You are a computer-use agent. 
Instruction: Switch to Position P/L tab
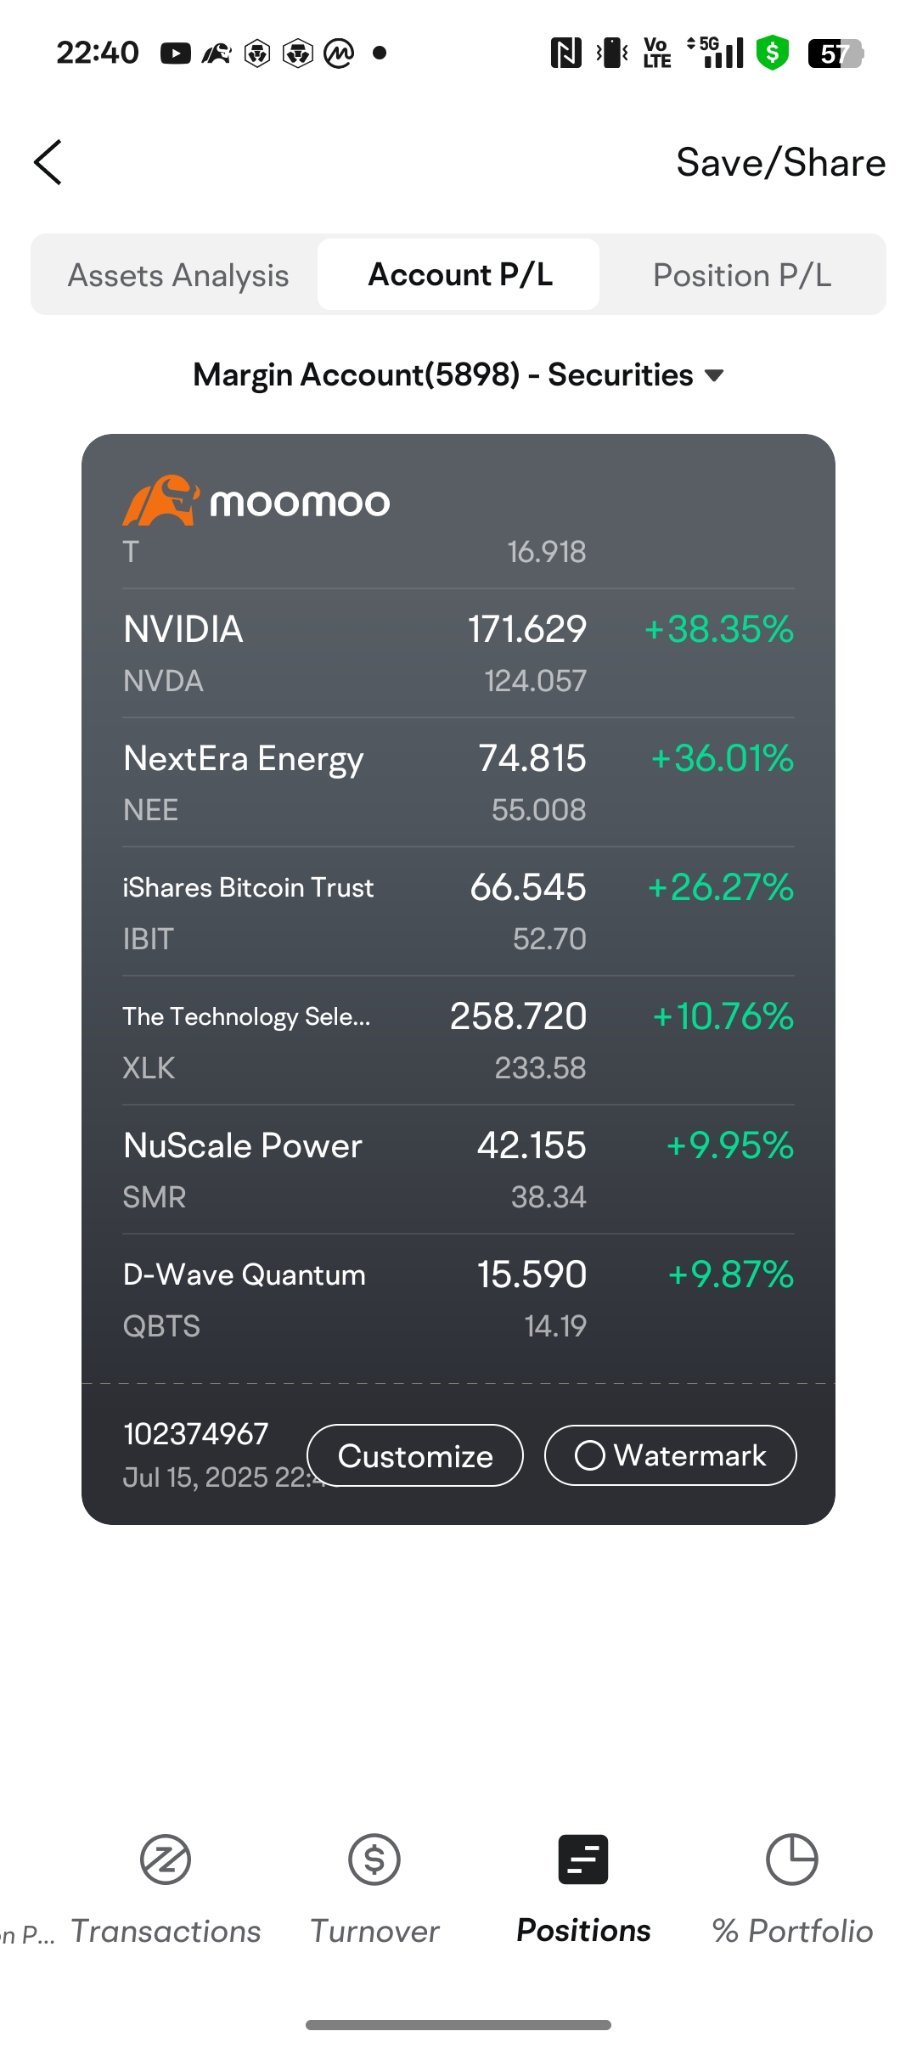[x=742, y=275]
